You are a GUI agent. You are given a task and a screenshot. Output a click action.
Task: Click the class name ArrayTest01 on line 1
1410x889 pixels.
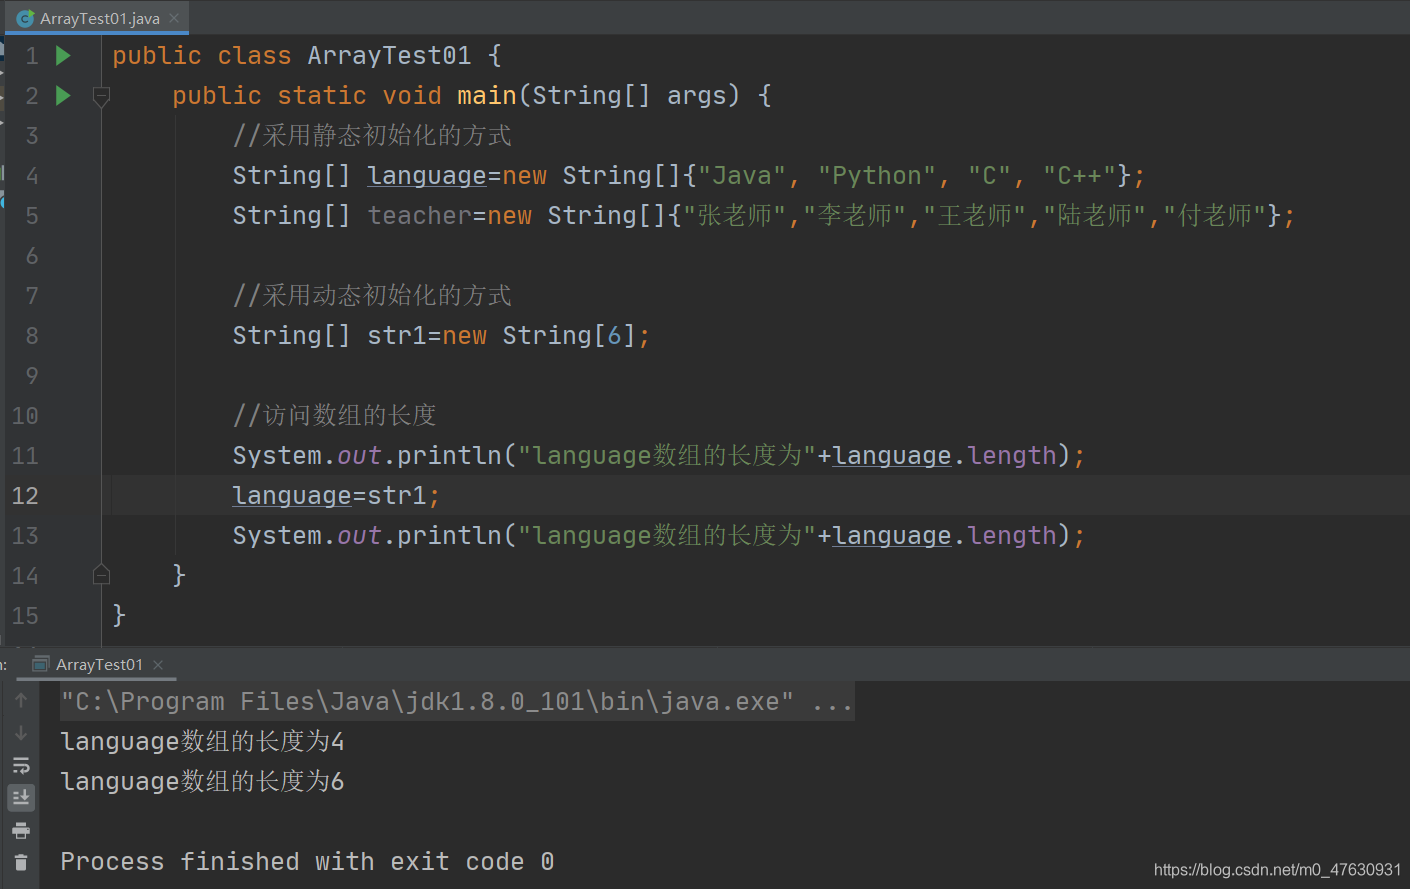[389, 56]
